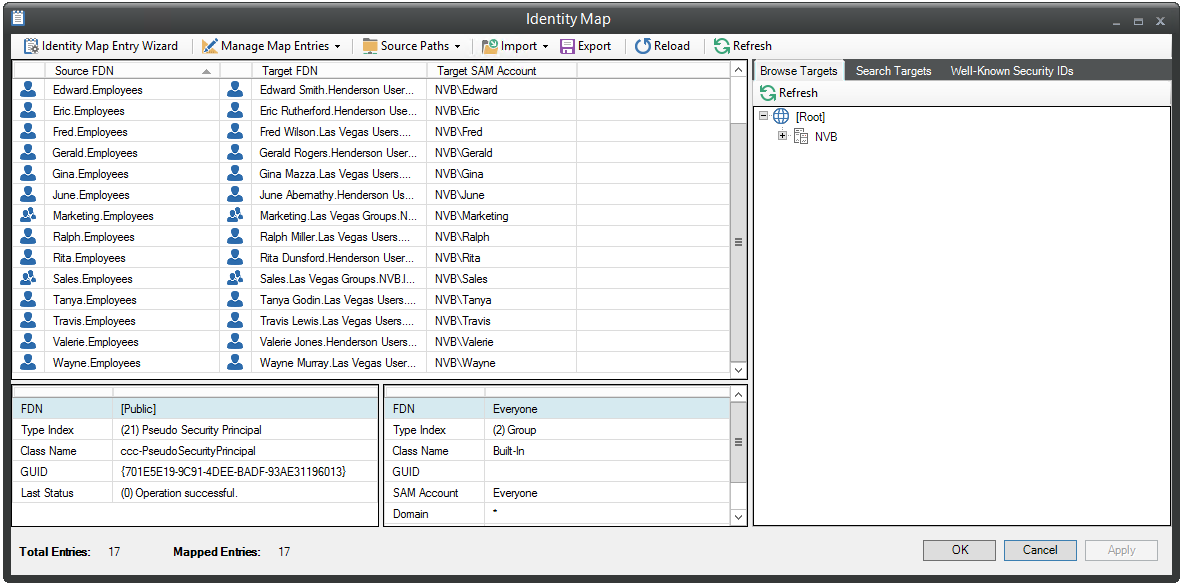The width and height of the screenshot is (1183, 586).
Task: Click the Built-In class name value
Action: click(508, 451)
